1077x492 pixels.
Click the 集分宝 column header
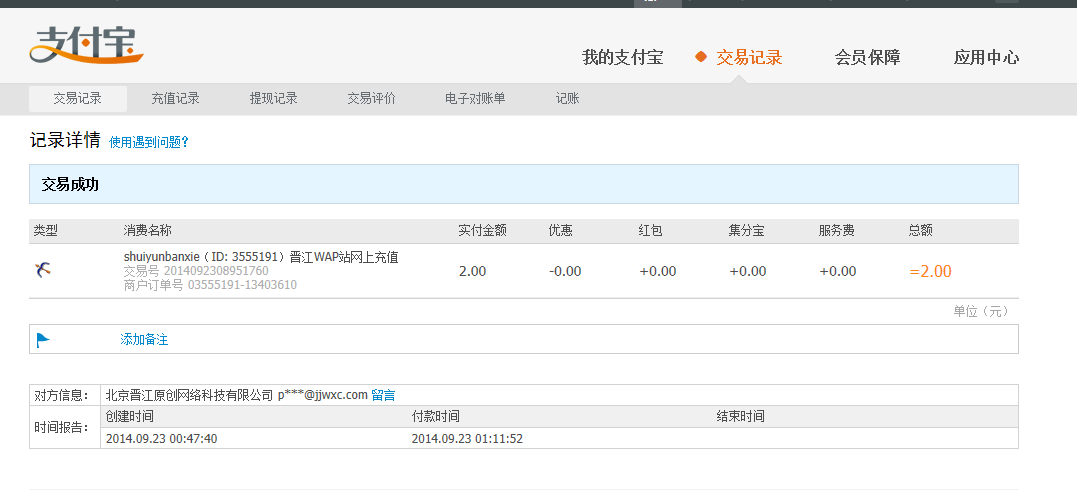(x=747, y=231)
